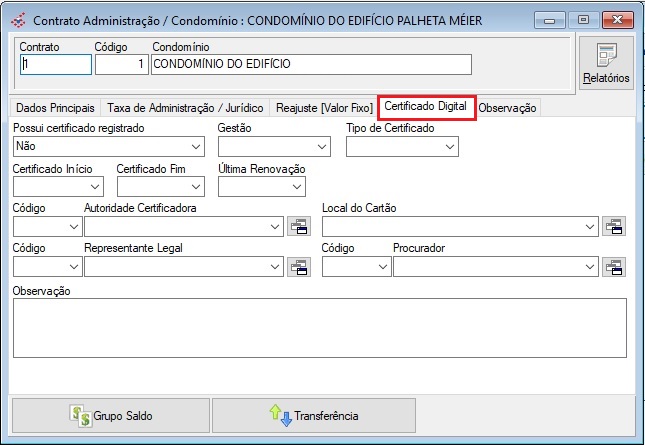Viewport: 645px width, 445px height.
Task: Open Taxa de Administração / Jurídico tab
Action: (x=185, y=108)
